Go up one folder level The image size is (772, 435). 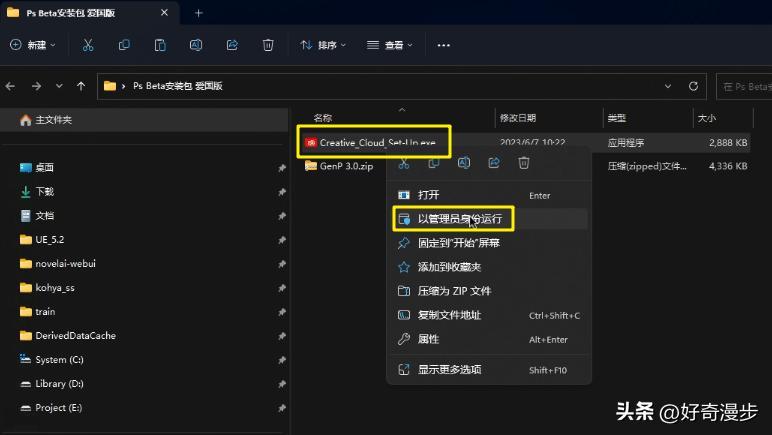coord(81,86)
